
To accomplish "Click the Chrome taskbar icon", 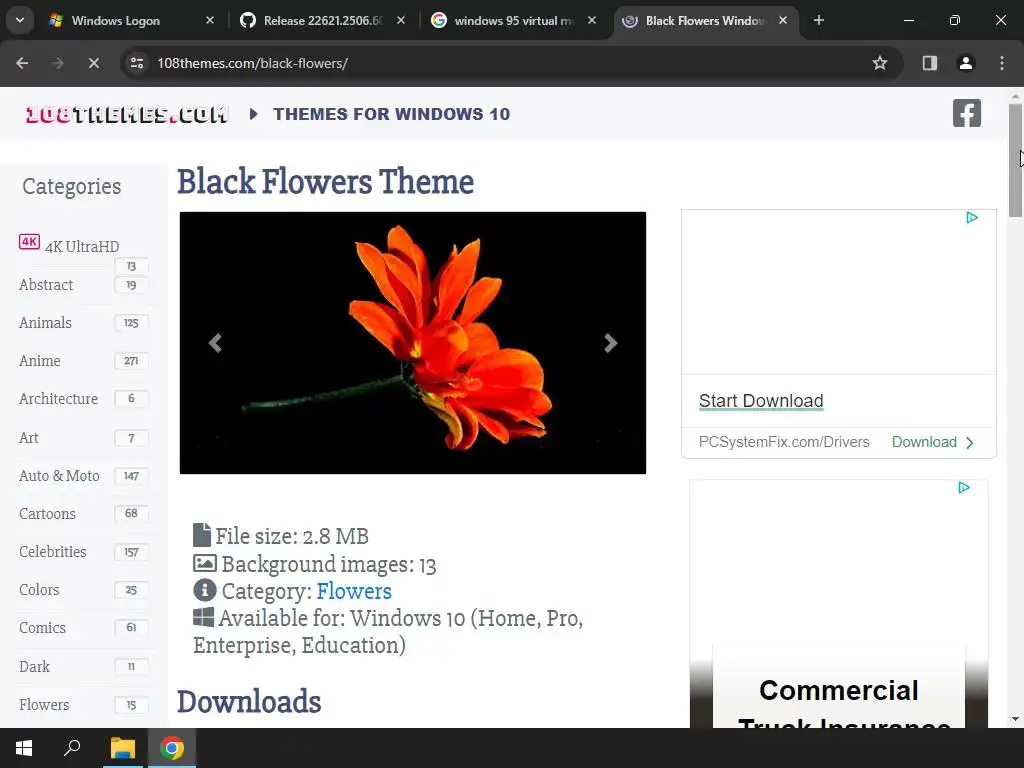I will [x=172, y=748].
